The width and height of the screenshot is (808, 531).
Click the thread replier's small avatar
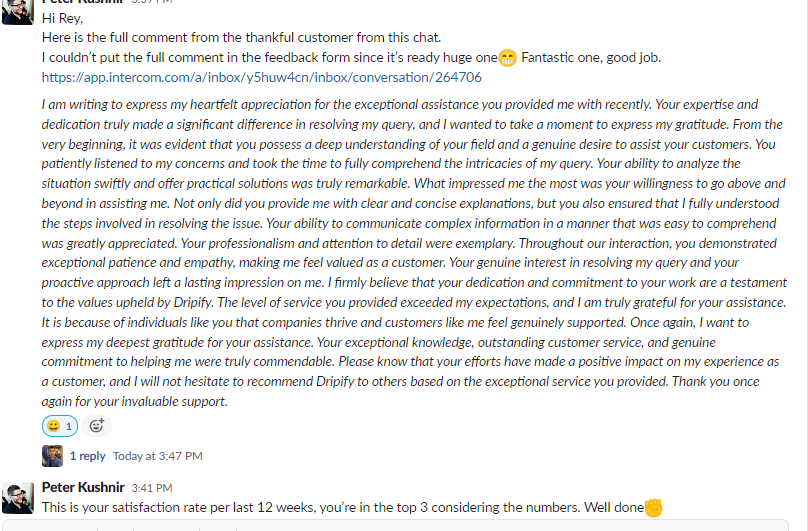click(x=53, y=456)
